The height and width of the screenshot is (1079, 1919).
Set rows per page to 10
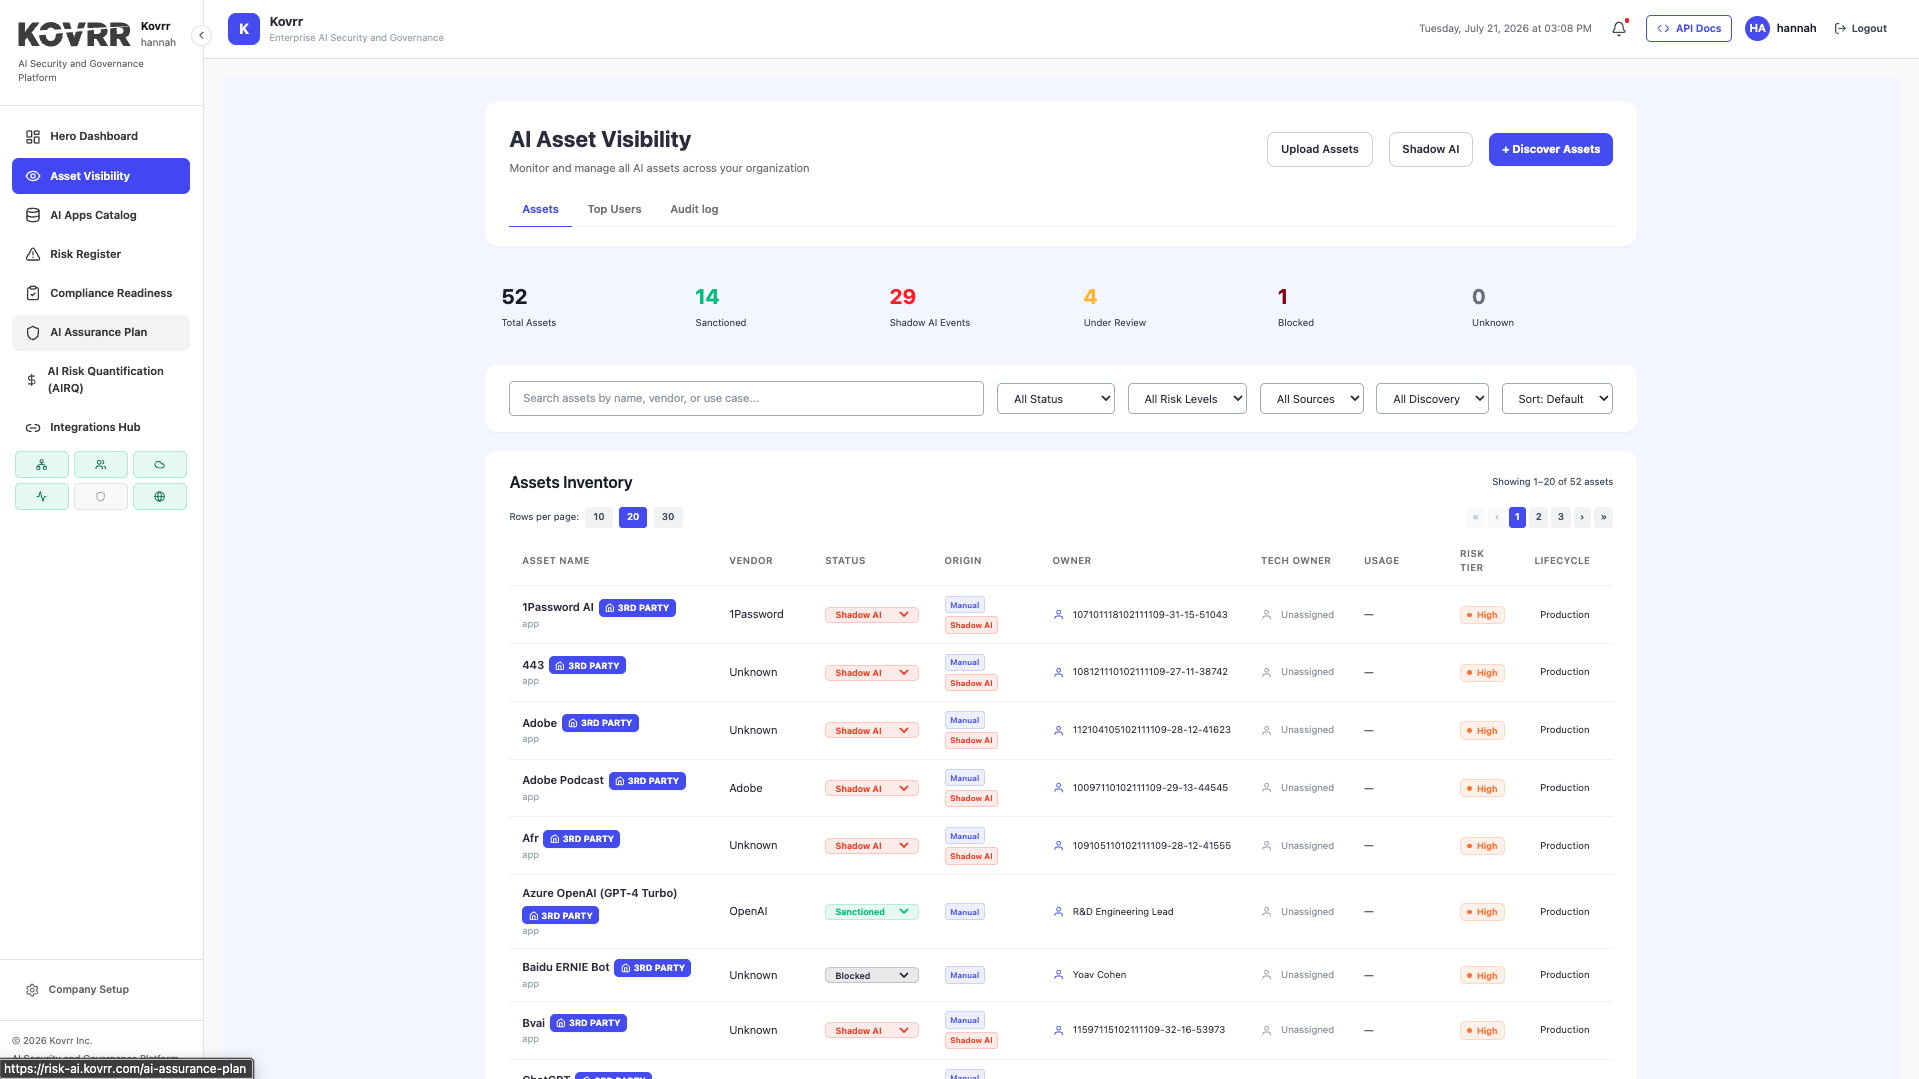coord(599,517)
